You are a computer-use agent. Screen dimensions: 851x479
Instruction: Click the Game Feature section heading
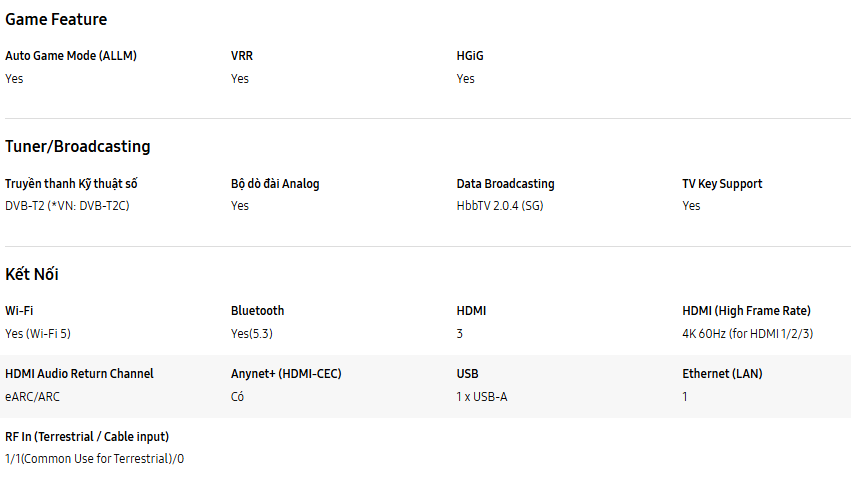(56, 19)
